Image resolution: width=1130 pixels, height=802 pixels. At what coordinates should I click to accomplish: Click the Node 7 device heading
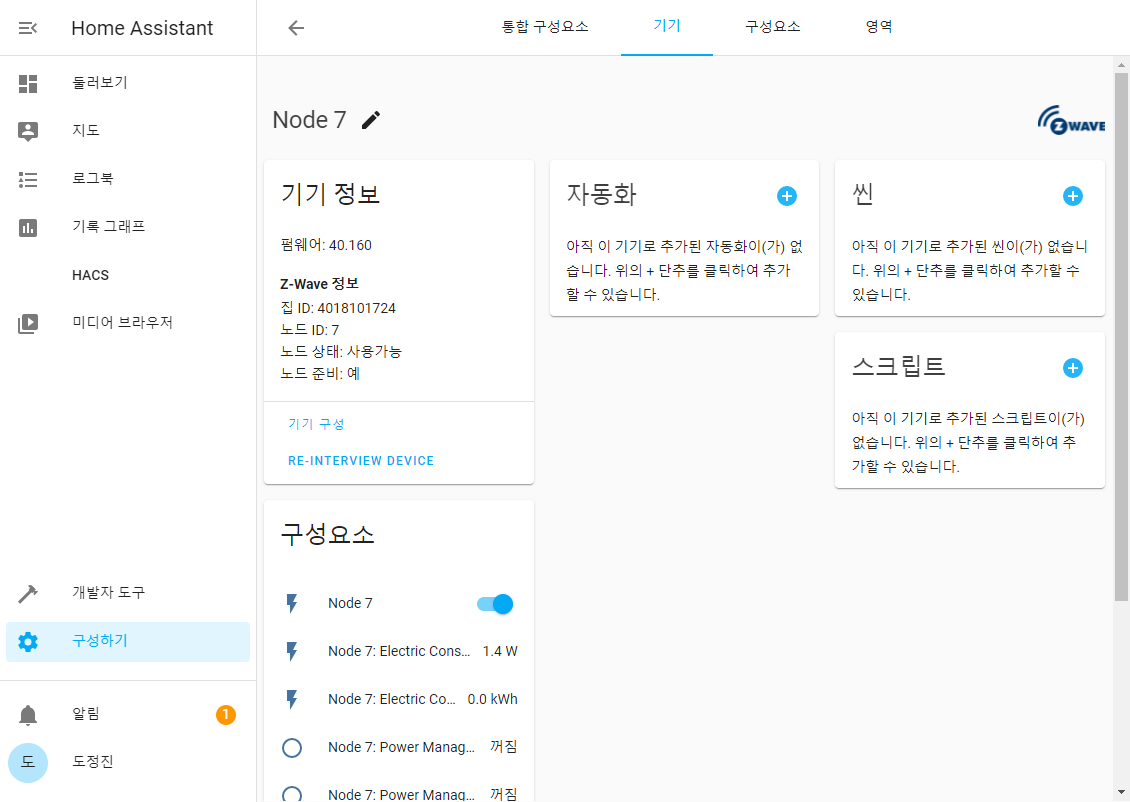point(309,120)
